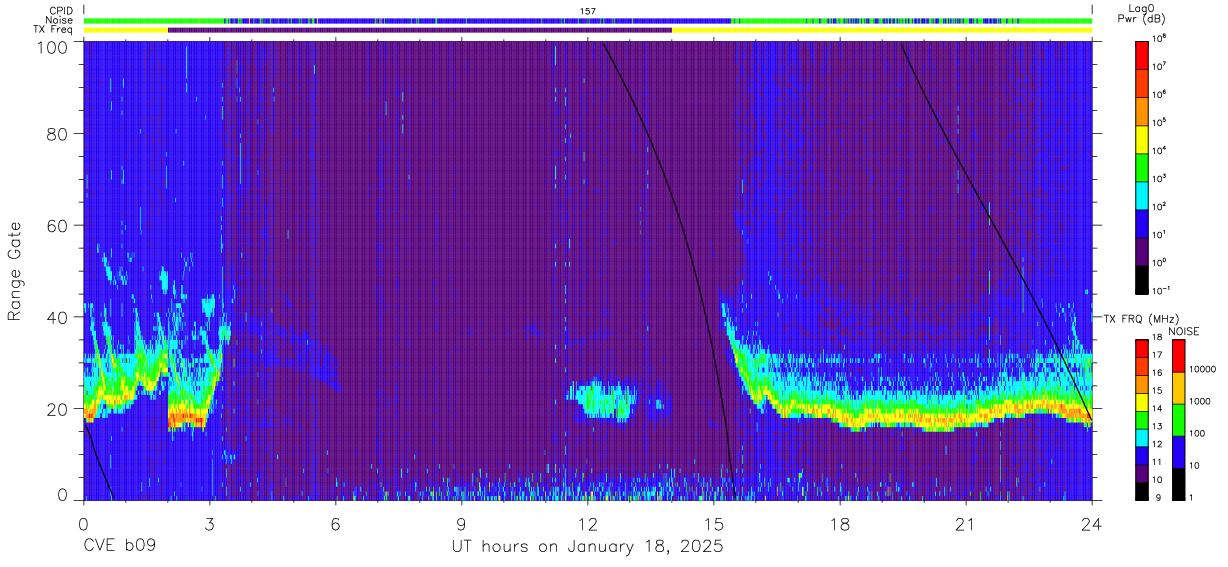Select tick label 40 on Range Gate axis
Screen dimensions: 1228x567
pos(56,317)
